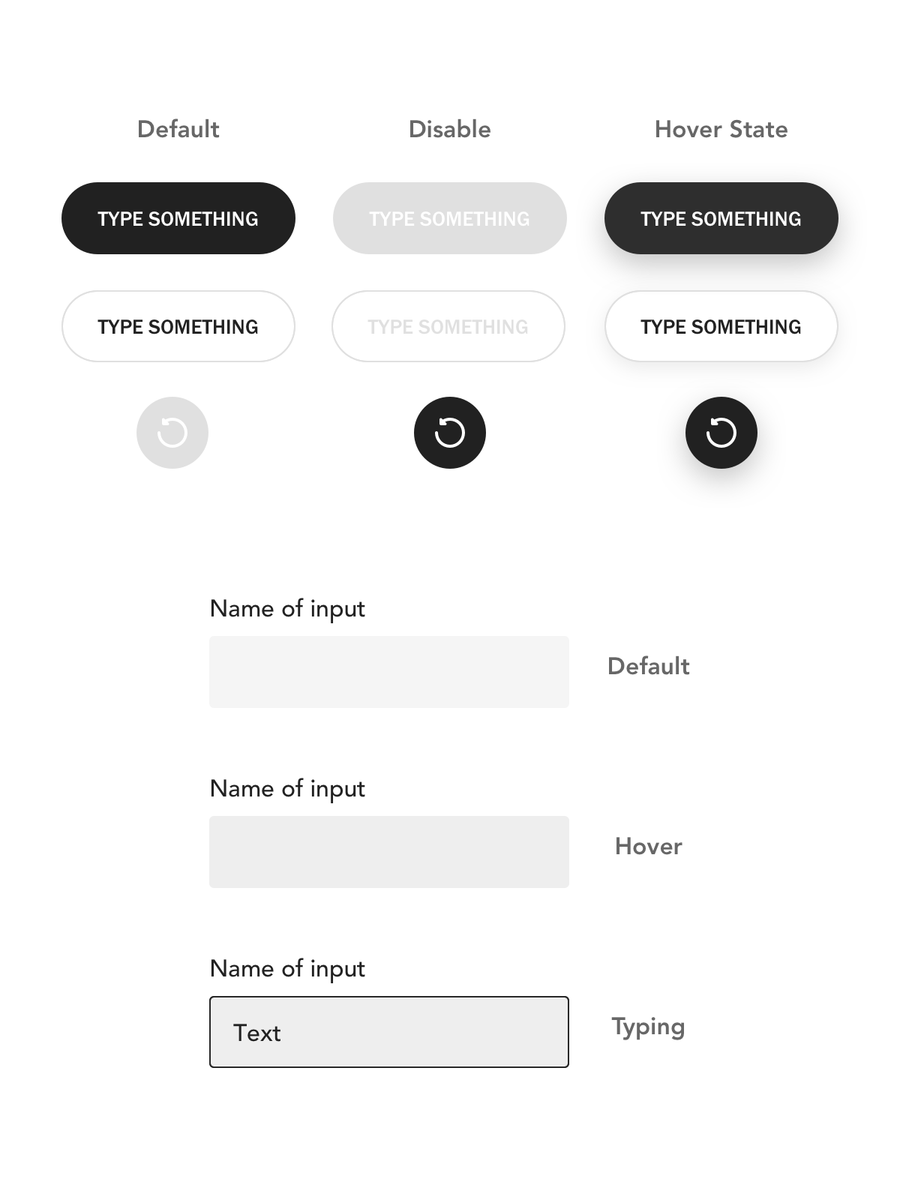The width and height of the screenshot is (900, 1185).
Task: Click the bordered input field containing "Text"
Action: (x=389, y=1032)
